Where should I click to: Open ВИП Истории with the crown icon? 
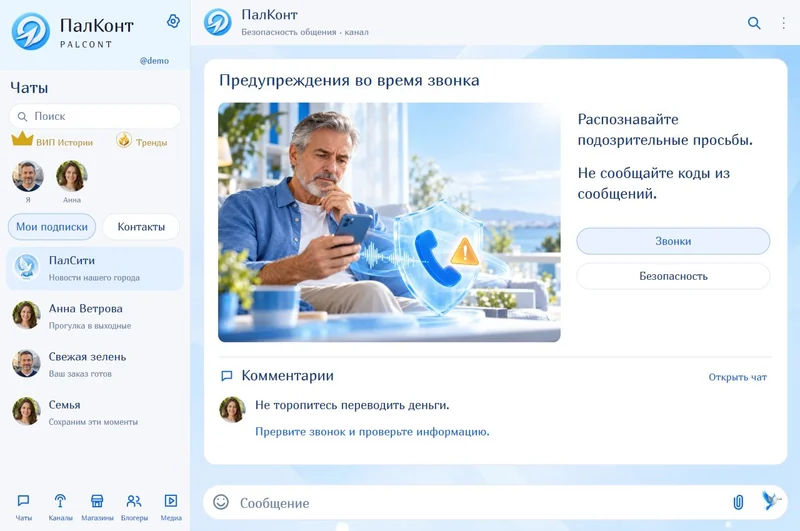(x=22, y=139)
